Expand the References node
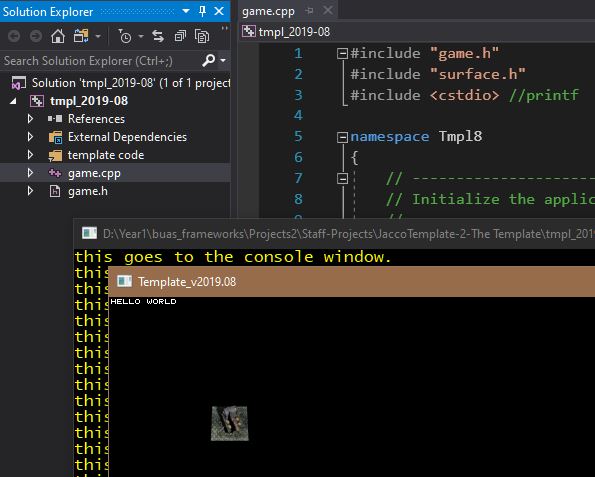 click(30, 119)
